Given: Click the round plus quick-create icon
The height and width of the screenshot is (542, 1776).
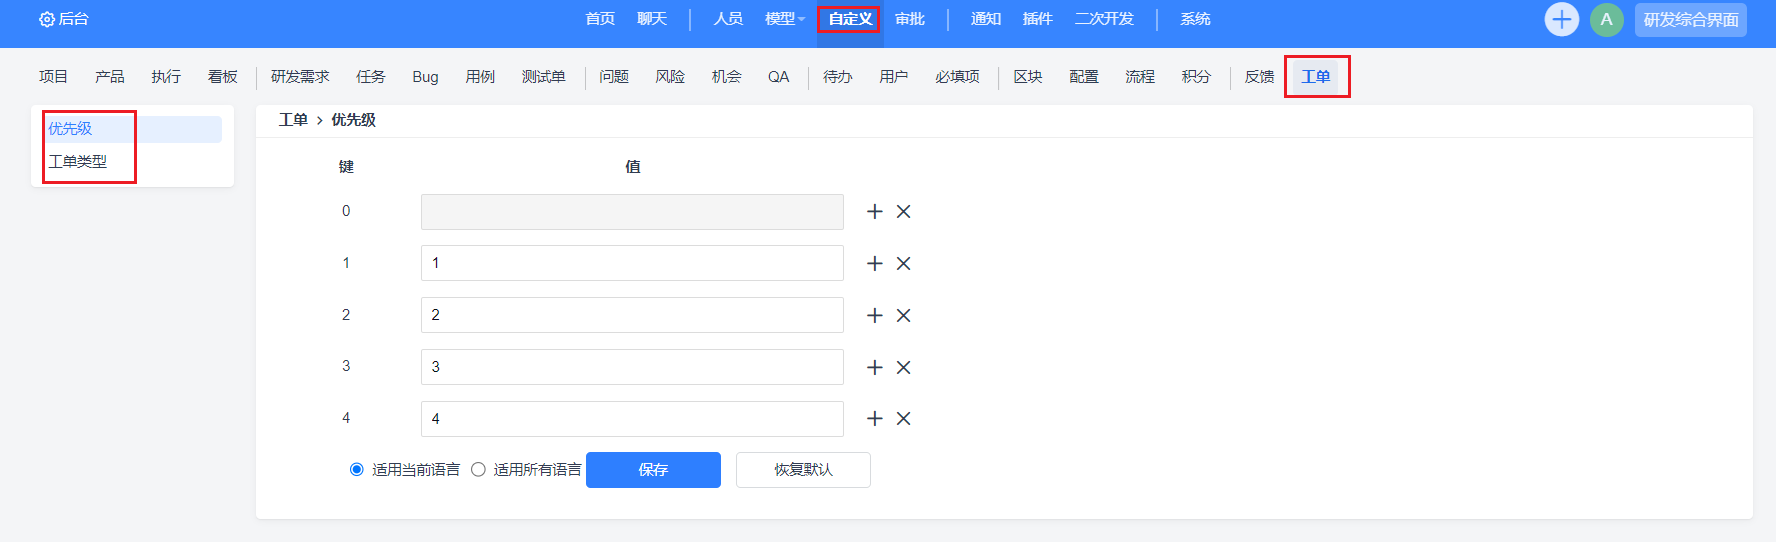Looking at the screenshot, I should point(1561,19).
